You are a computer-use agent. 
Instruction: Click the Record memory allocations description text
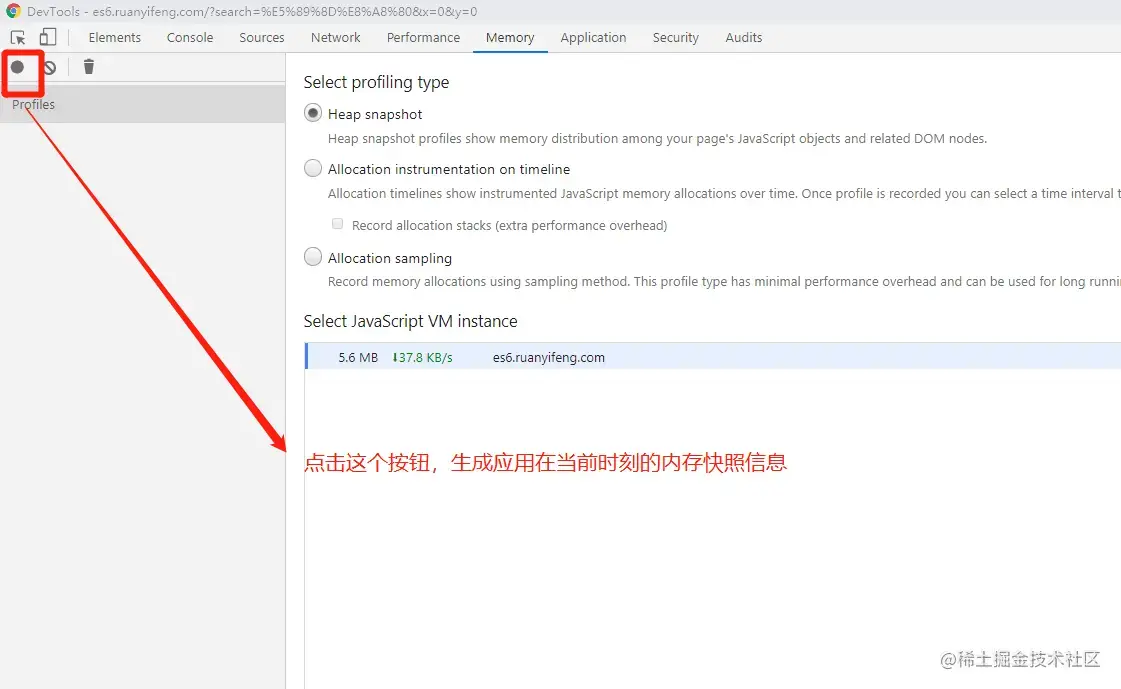[724, 282]
